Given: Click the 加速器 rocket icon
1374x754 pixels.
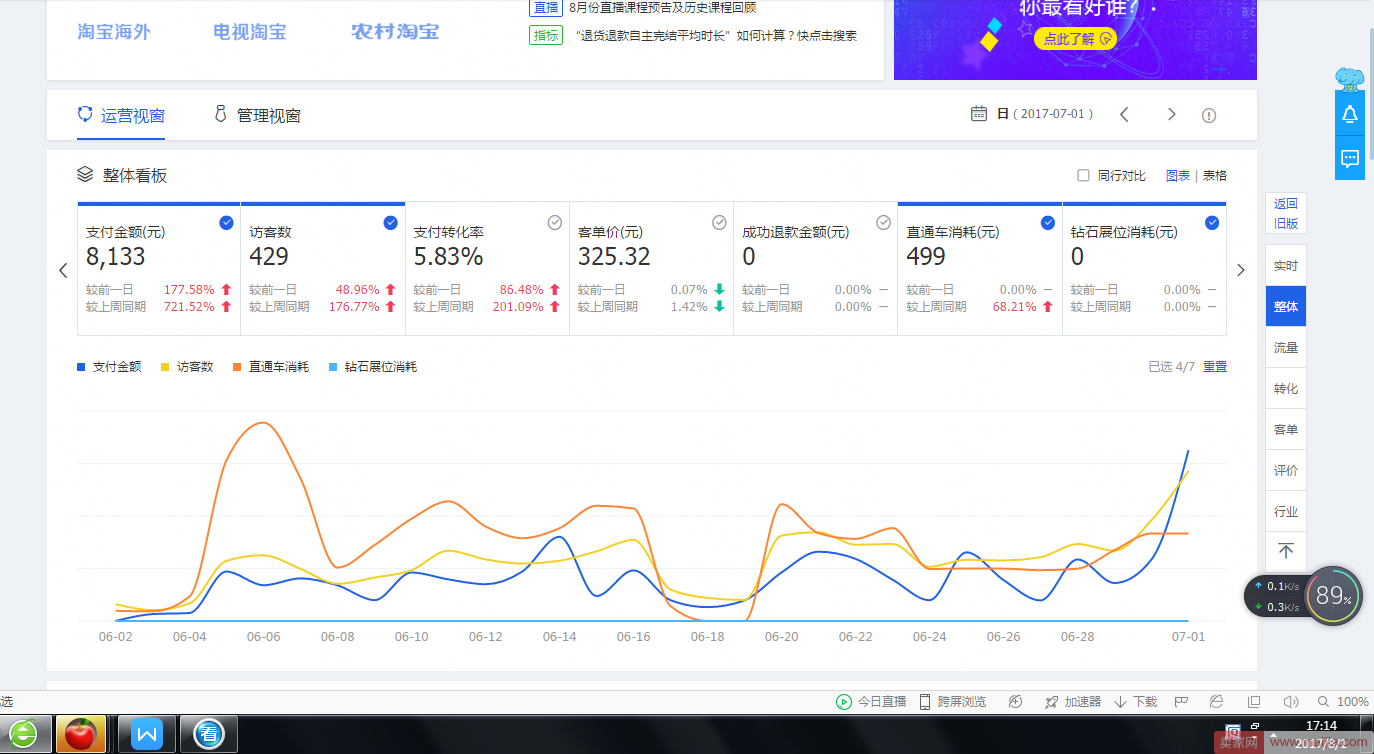Looking at the screenshot, I should [1051, 702].
